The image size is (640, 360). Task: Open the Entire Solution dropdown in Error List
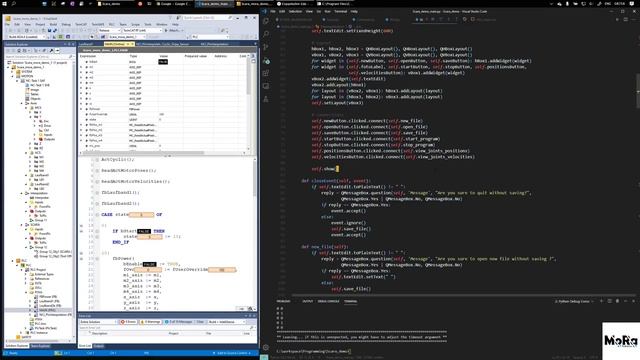(x=99, y=322)
